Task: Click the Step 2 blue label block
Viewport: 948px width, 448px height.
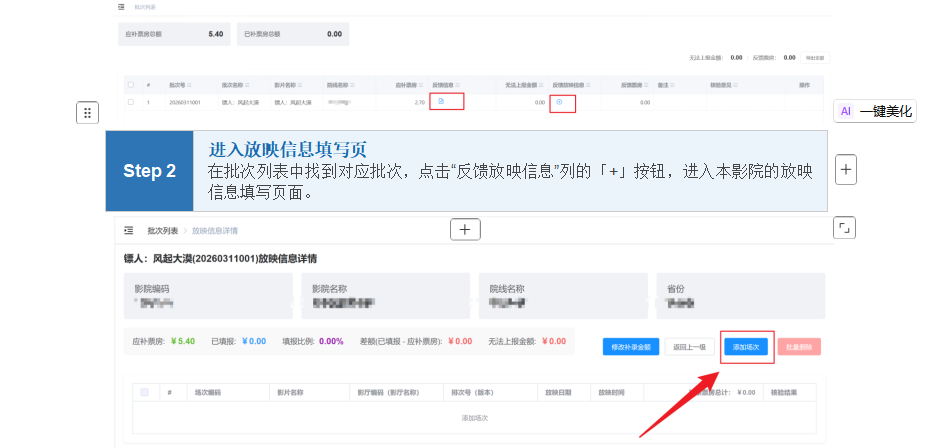Action: click(x=150, y=171)
